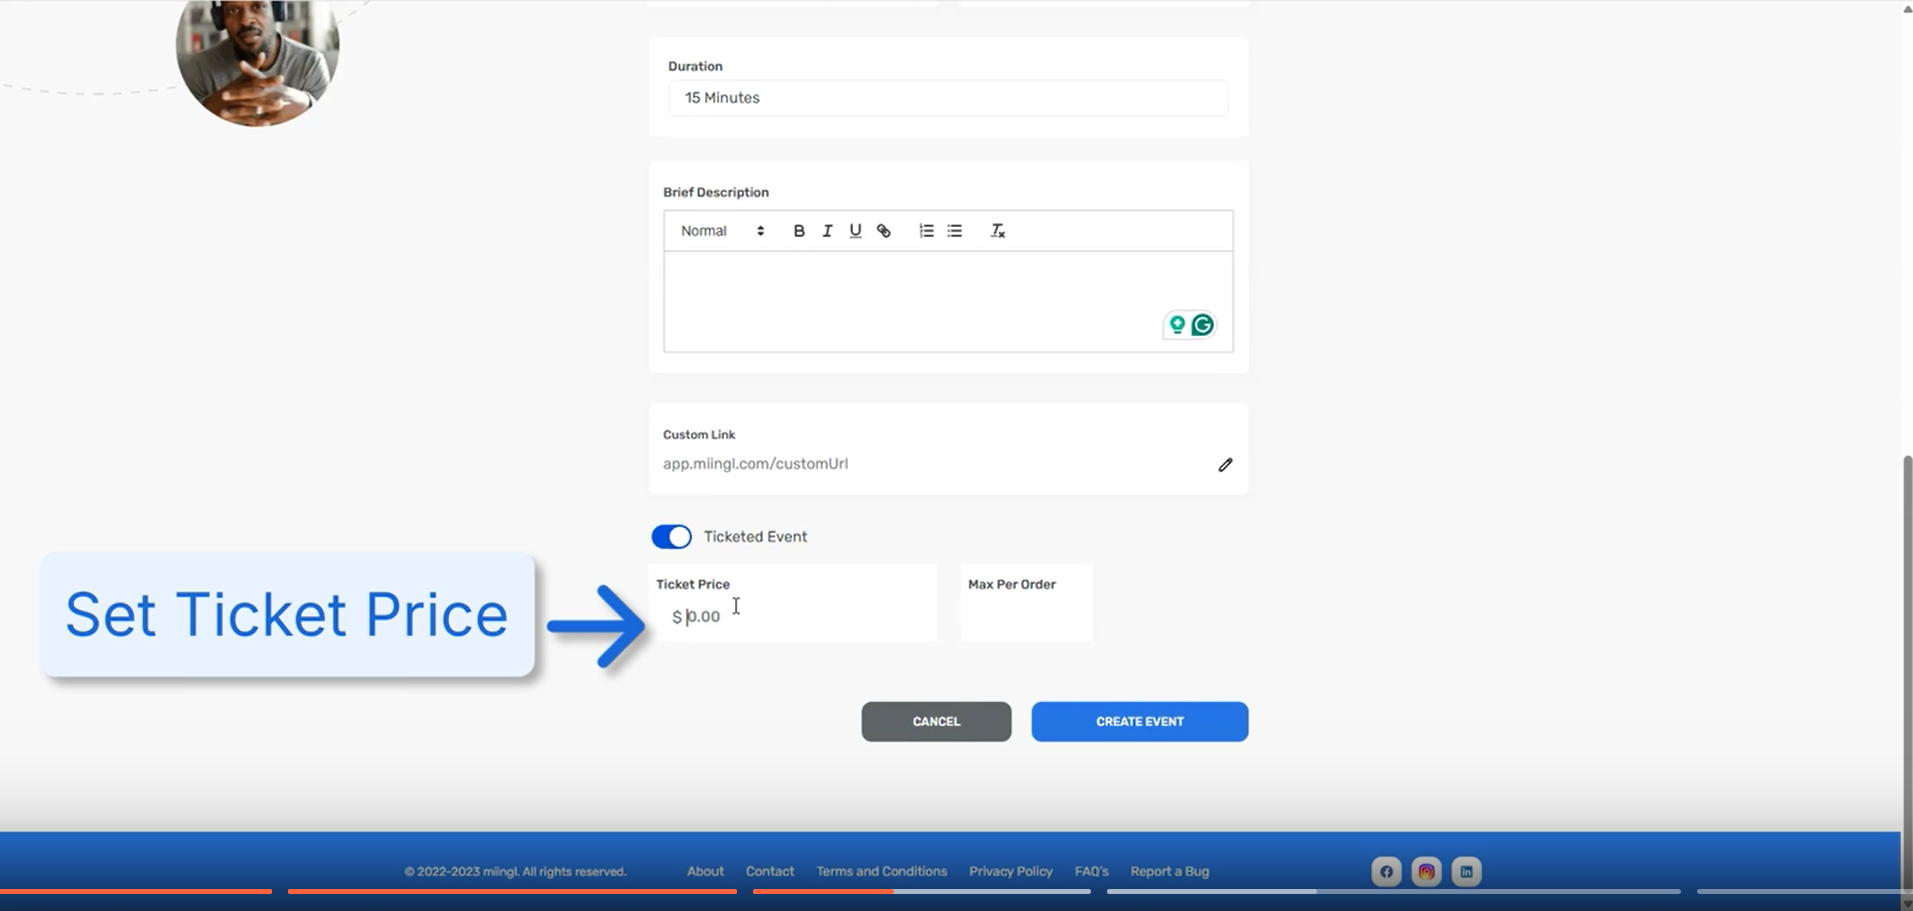
Task: Start a bulleted list in description
Action: coord(955,231)
